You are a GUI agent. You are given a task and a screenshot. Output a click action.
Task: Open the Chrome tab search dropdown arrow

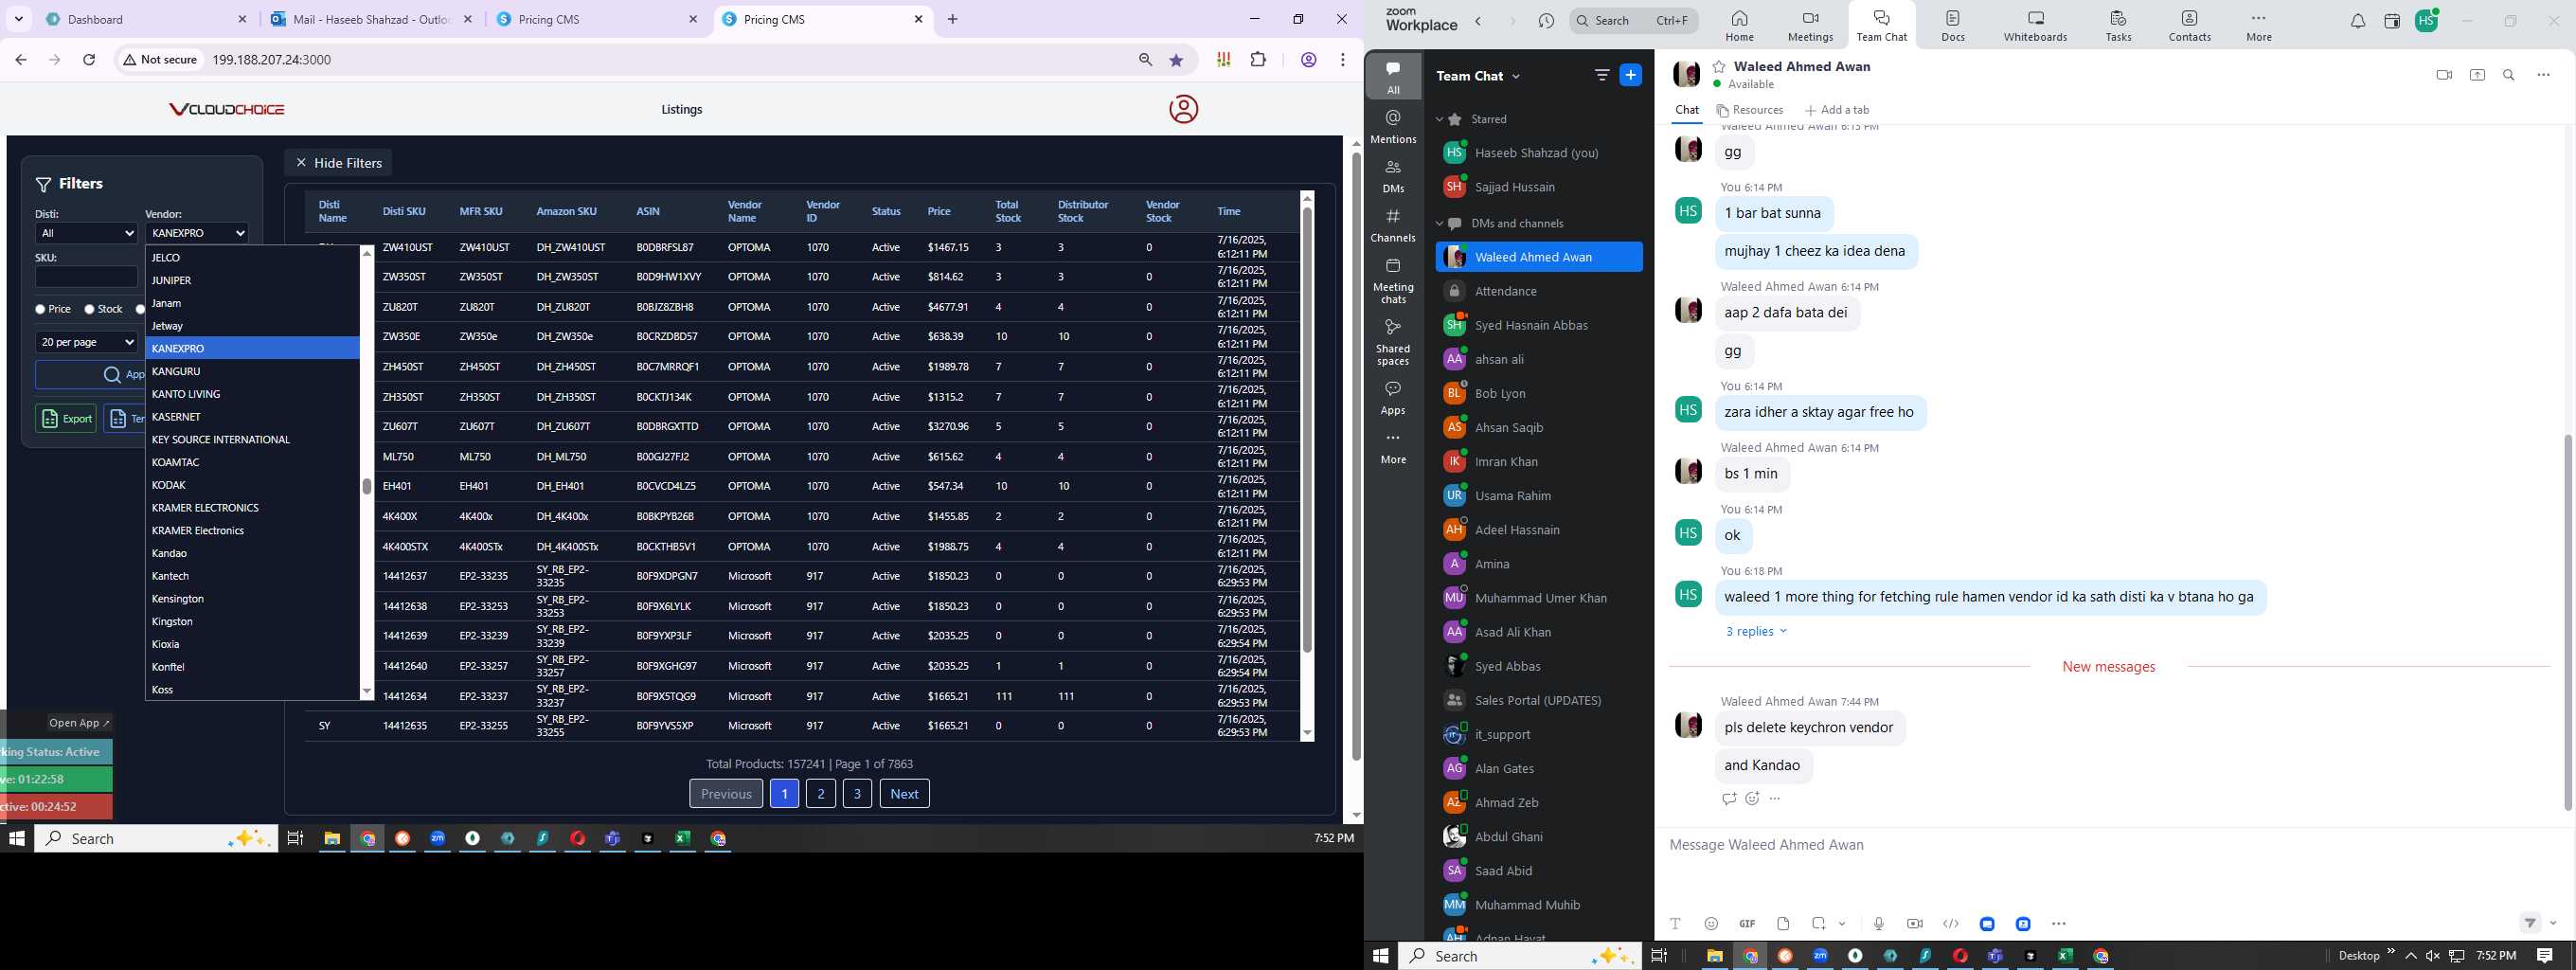click(19, 19)
